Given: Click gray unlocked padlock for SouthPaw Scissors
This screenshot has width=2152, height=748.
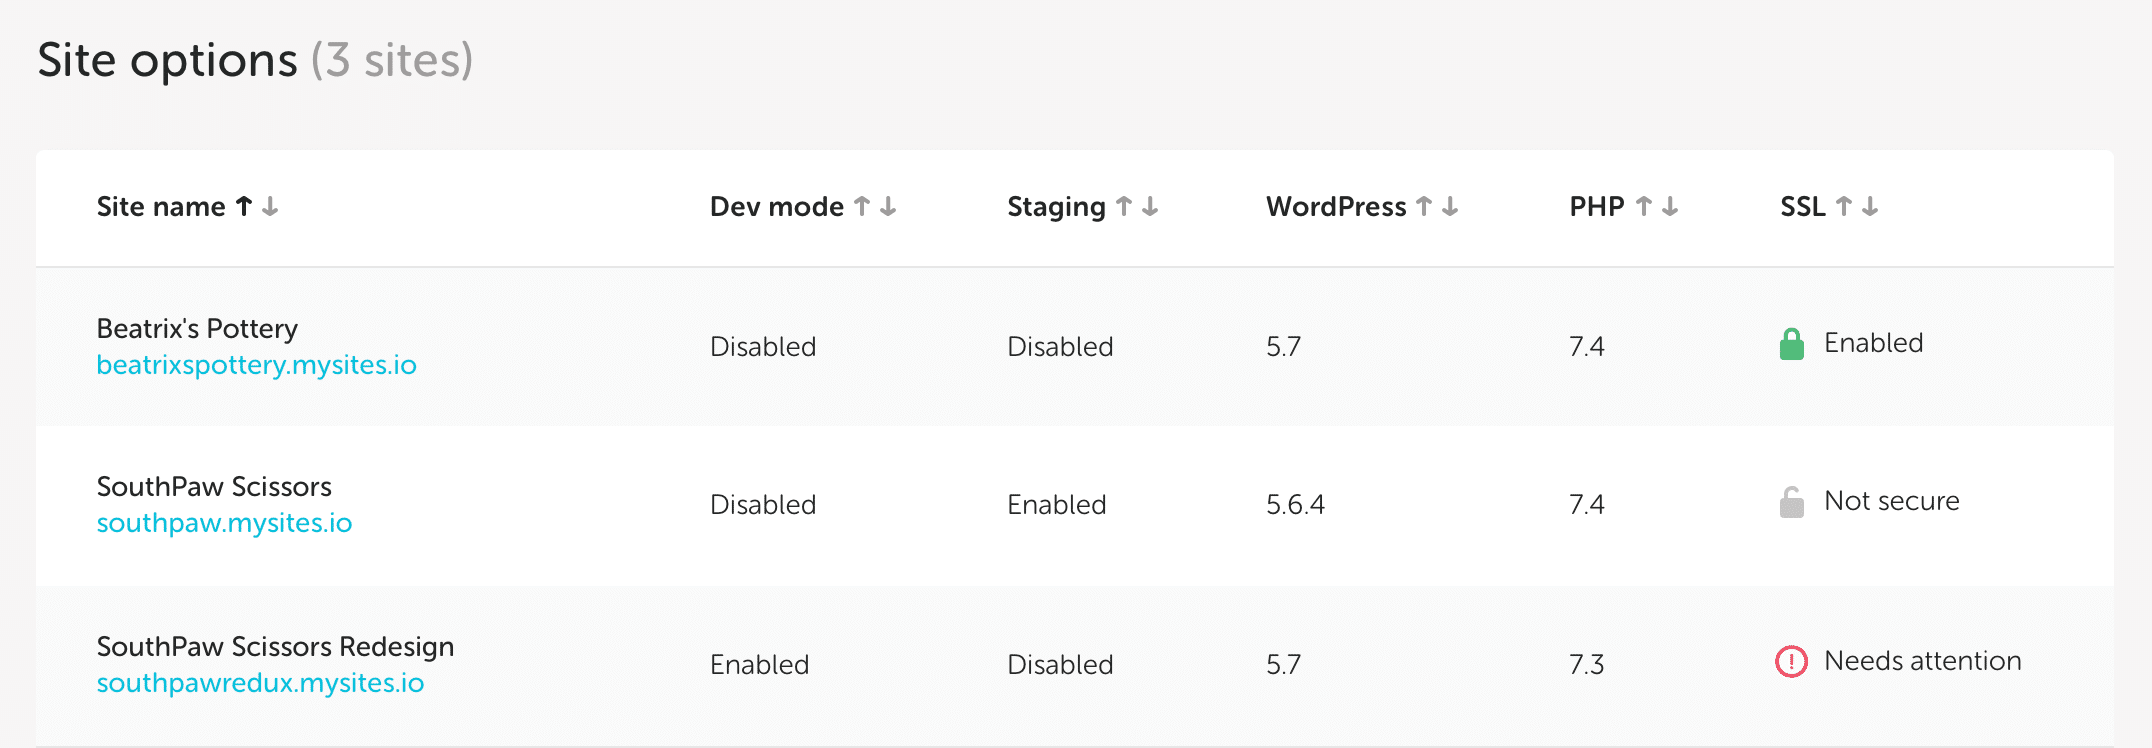Looking at the screenshot, I should pyautogui.click(x=1791, y=502).
